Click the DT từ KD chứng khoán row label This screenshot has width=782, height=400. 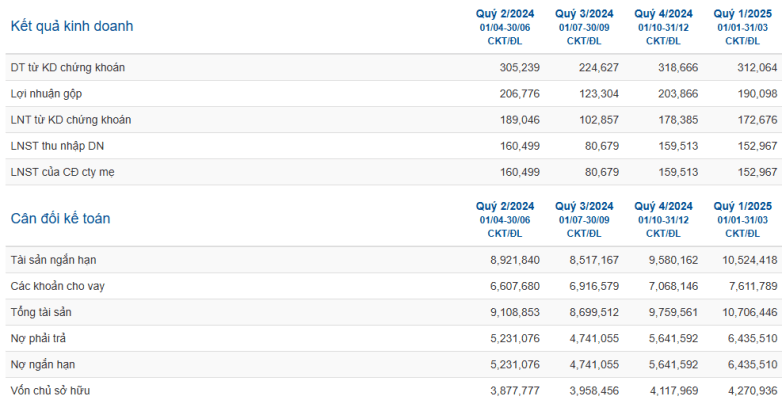pyautogui.click(x=68, y=67)
